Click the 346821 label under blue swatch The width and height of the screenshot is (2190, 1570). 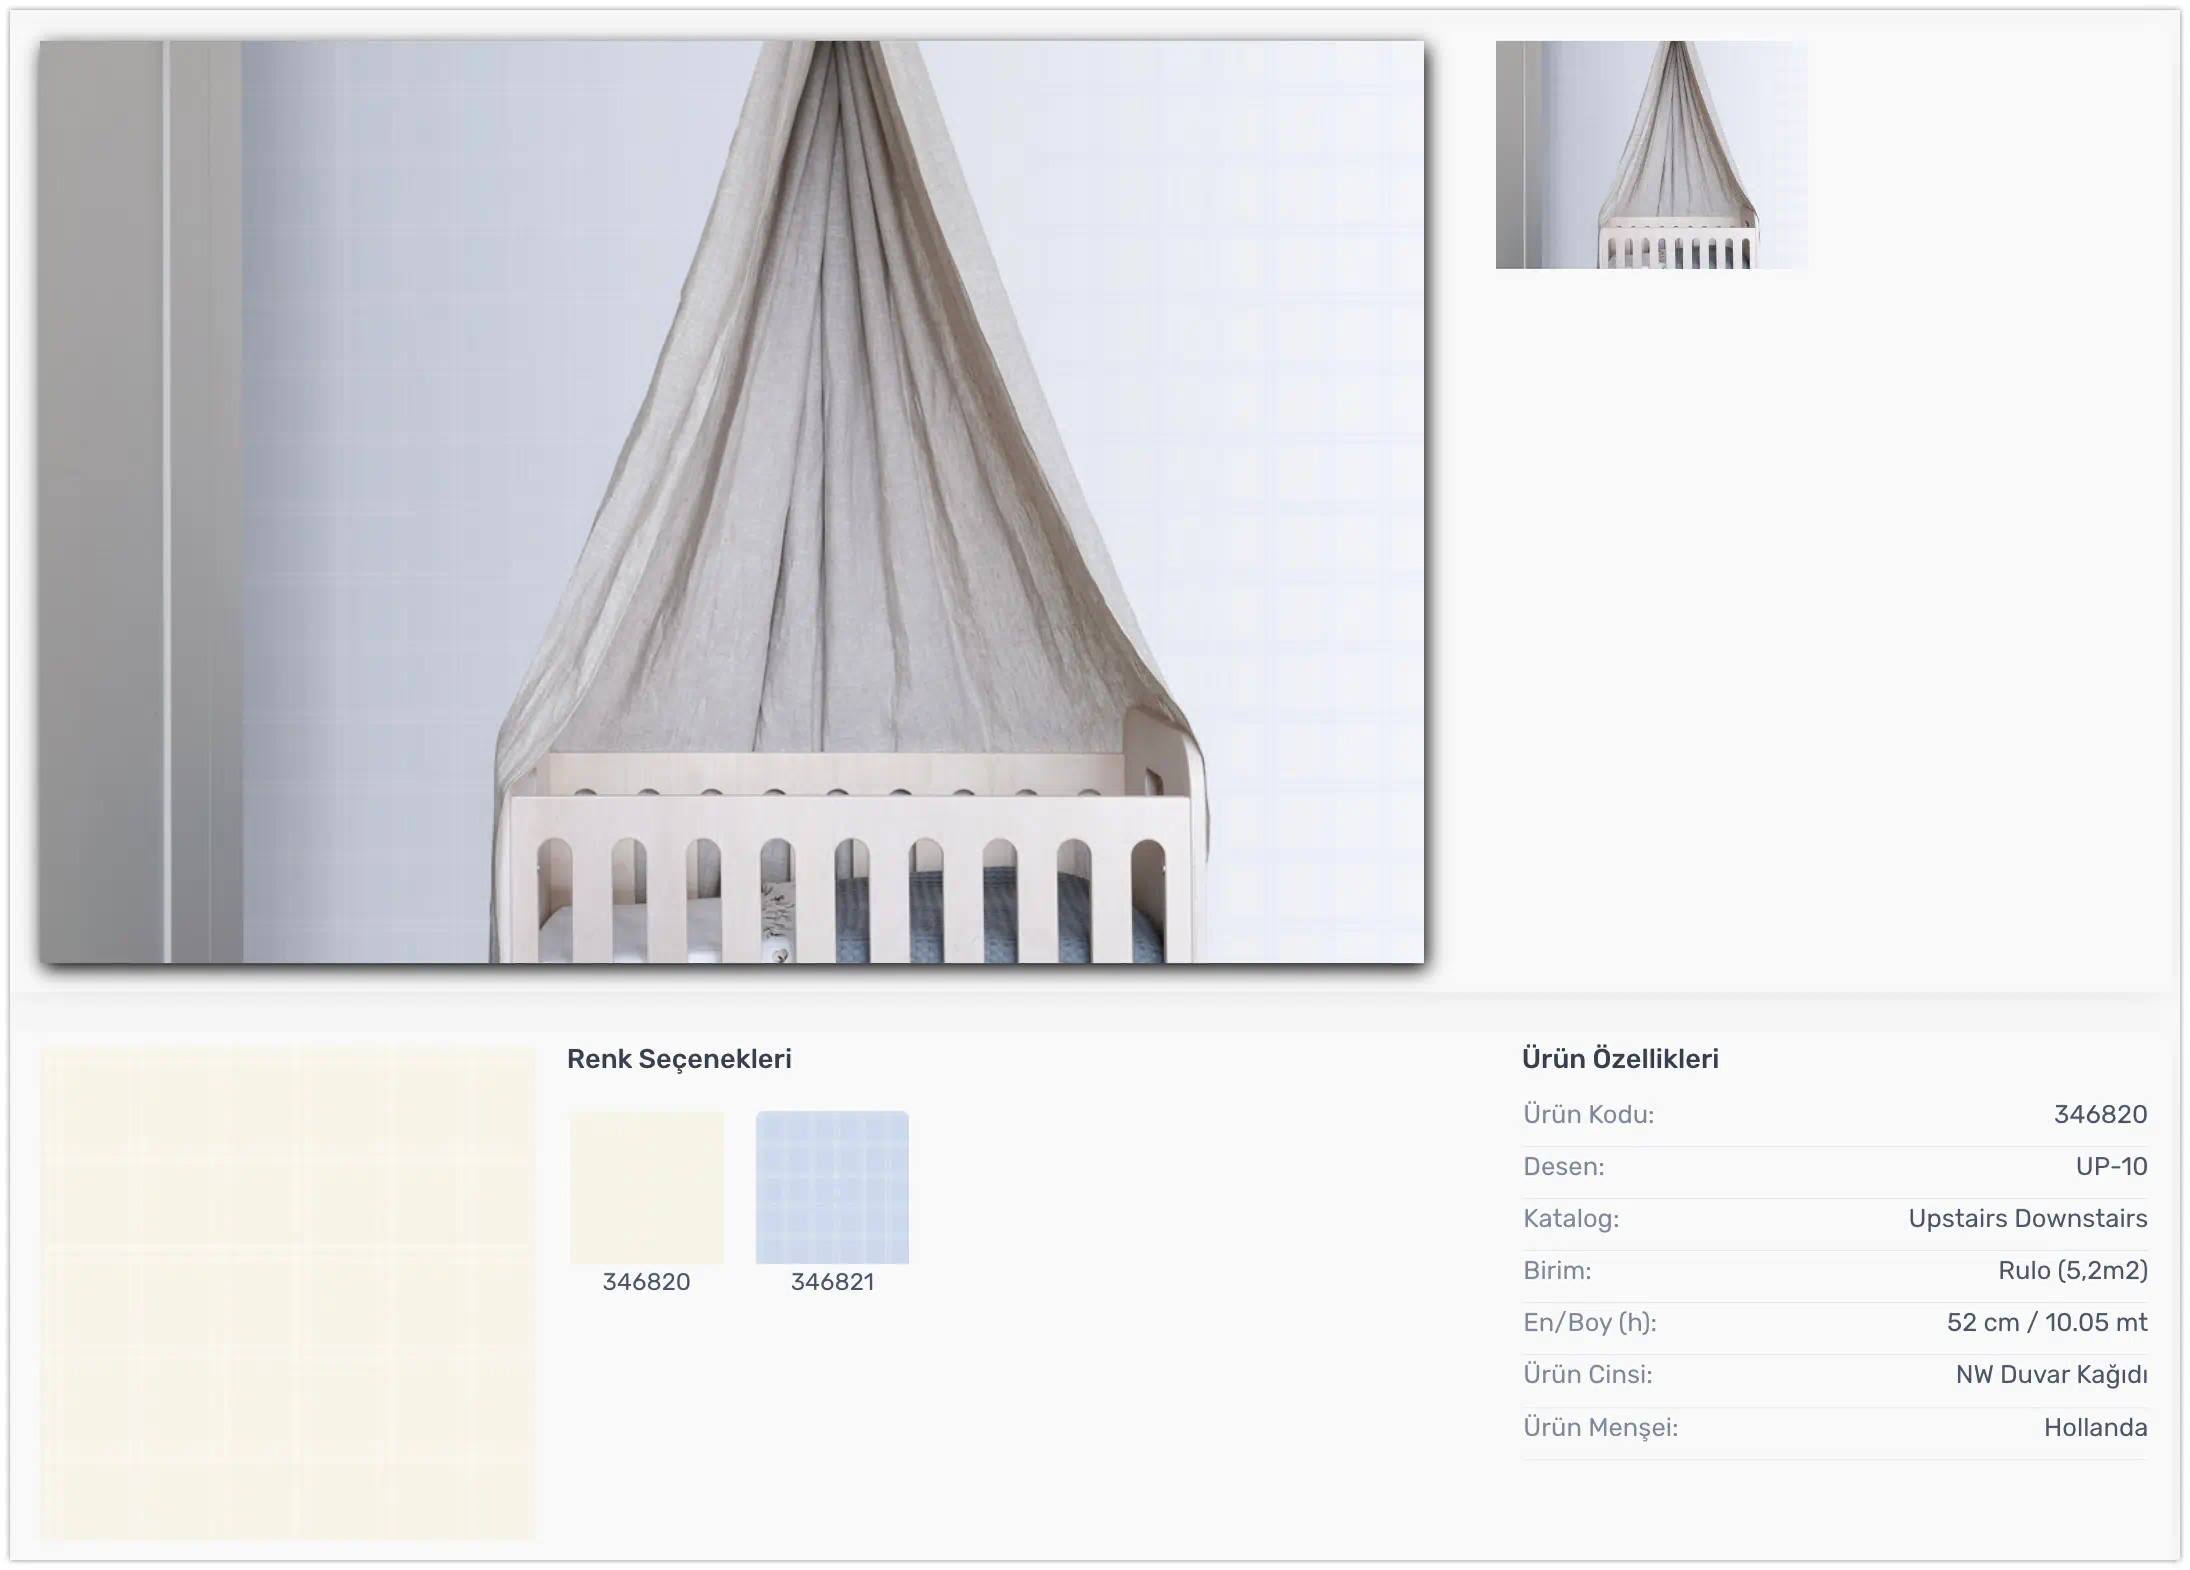tap(832, 1282)
